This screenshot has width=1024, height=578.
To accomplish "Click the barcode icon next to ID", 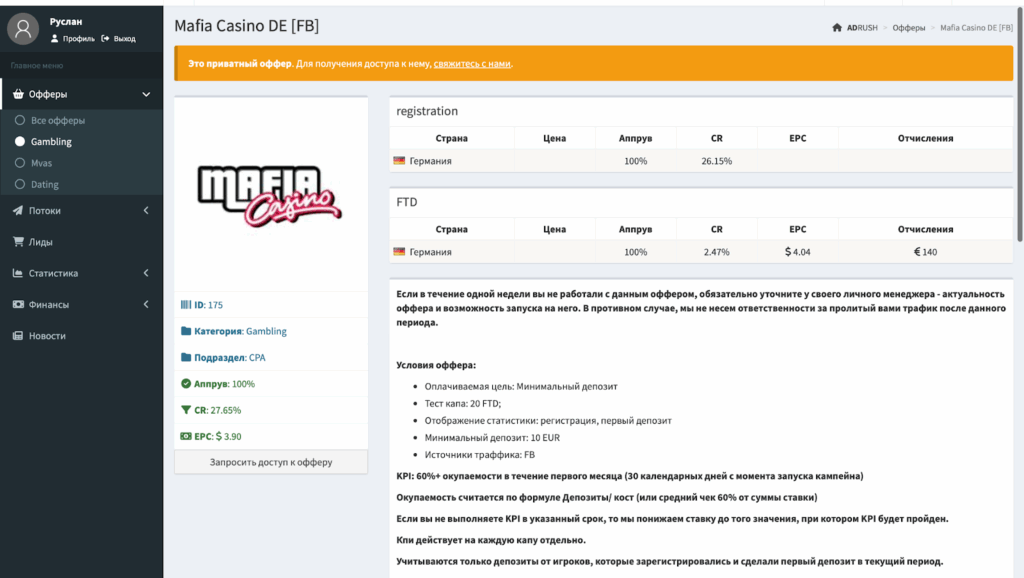I will [x=186, y=304].
